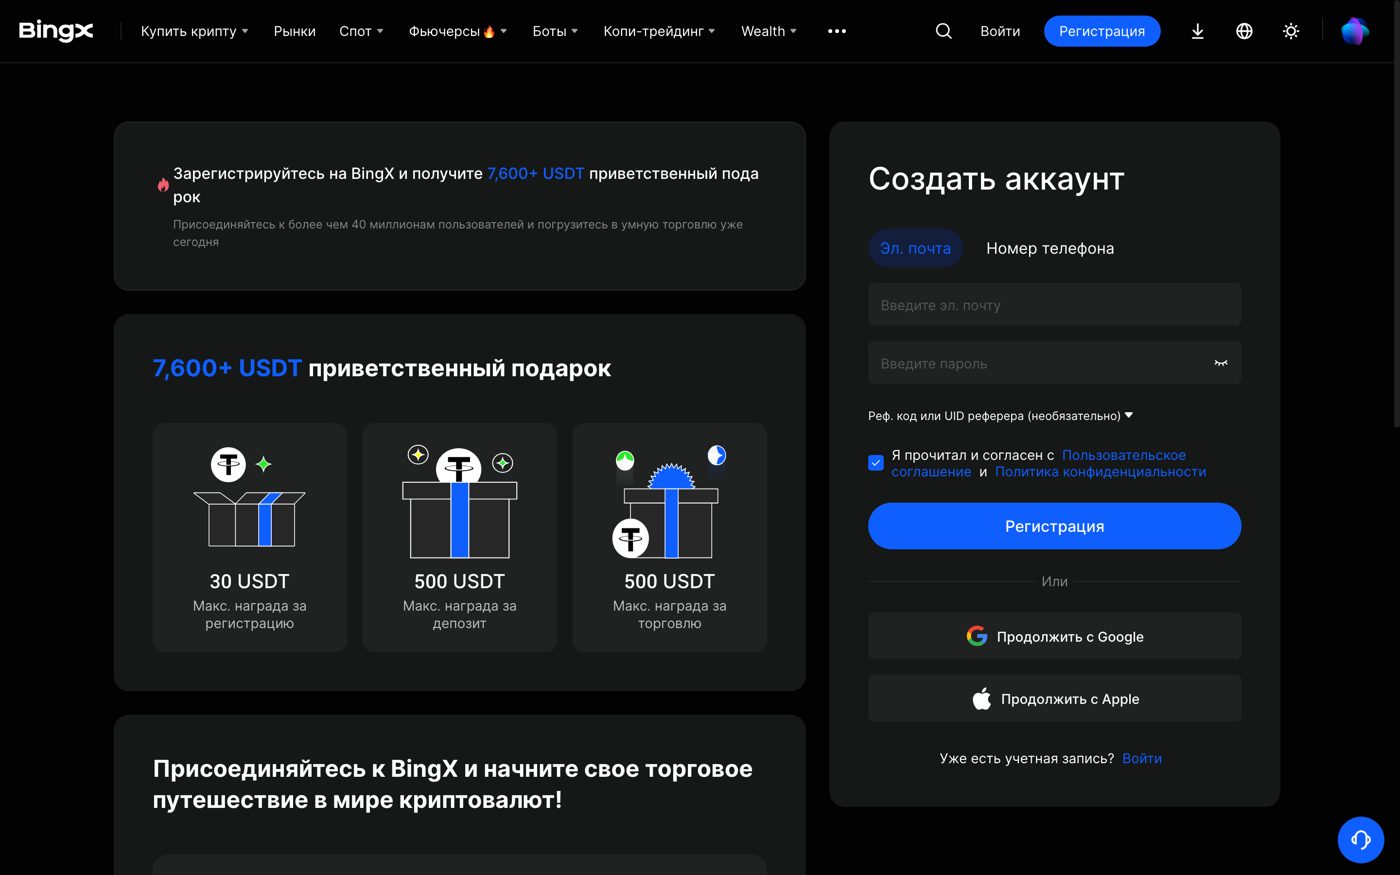Screen dimensions: 1400x875
Task: Click the colorful gem icon in header
Action: tap(1355, 31)
